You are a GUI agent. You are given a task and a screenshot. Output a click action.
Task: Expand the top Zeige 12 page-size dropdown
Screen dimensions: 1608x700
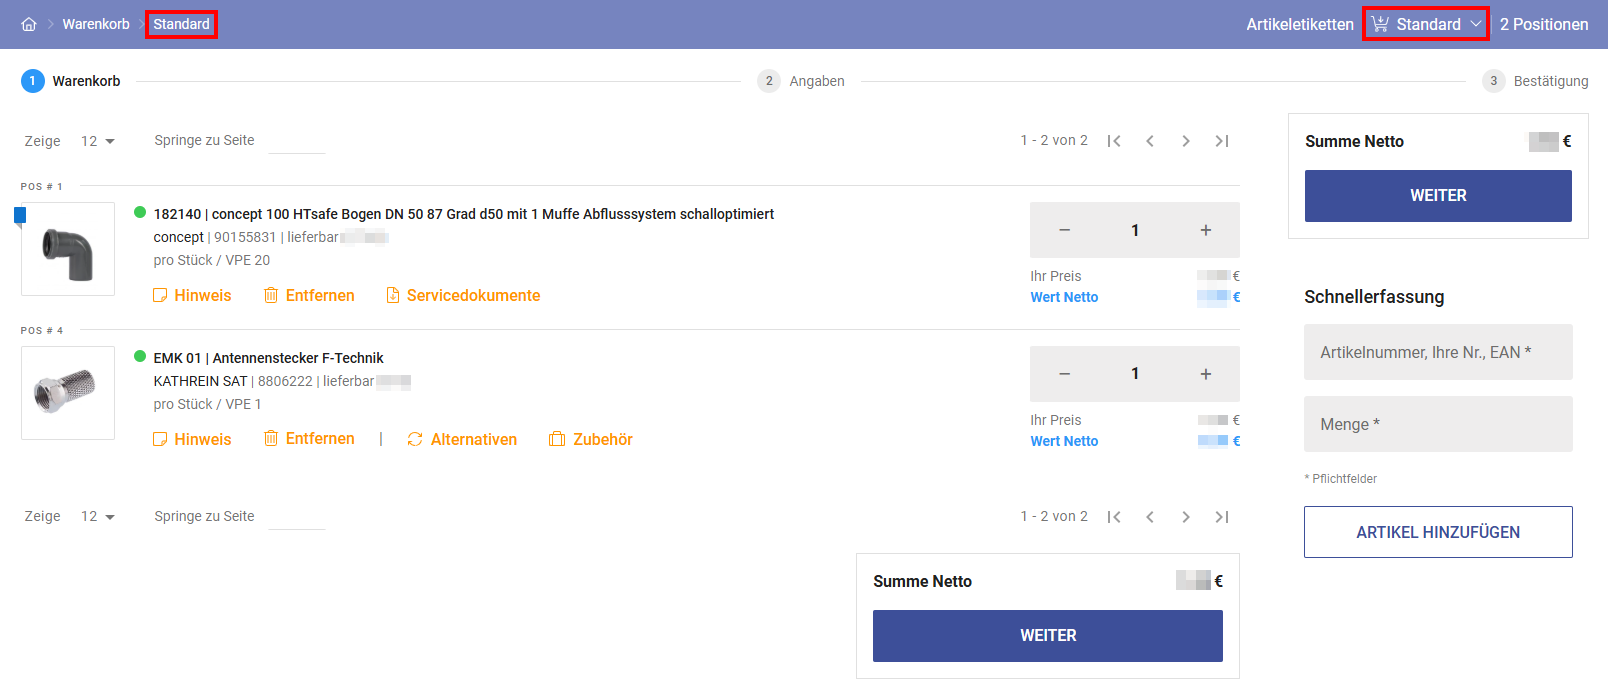[98, 141]
